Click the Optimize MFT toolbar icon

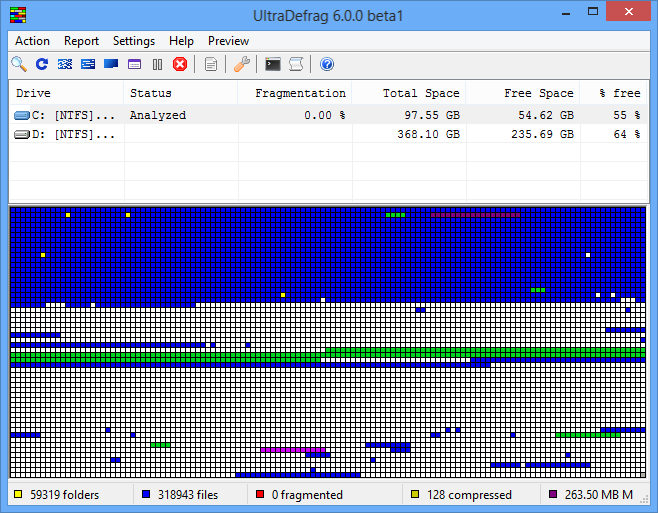click(x=134, y=64)
